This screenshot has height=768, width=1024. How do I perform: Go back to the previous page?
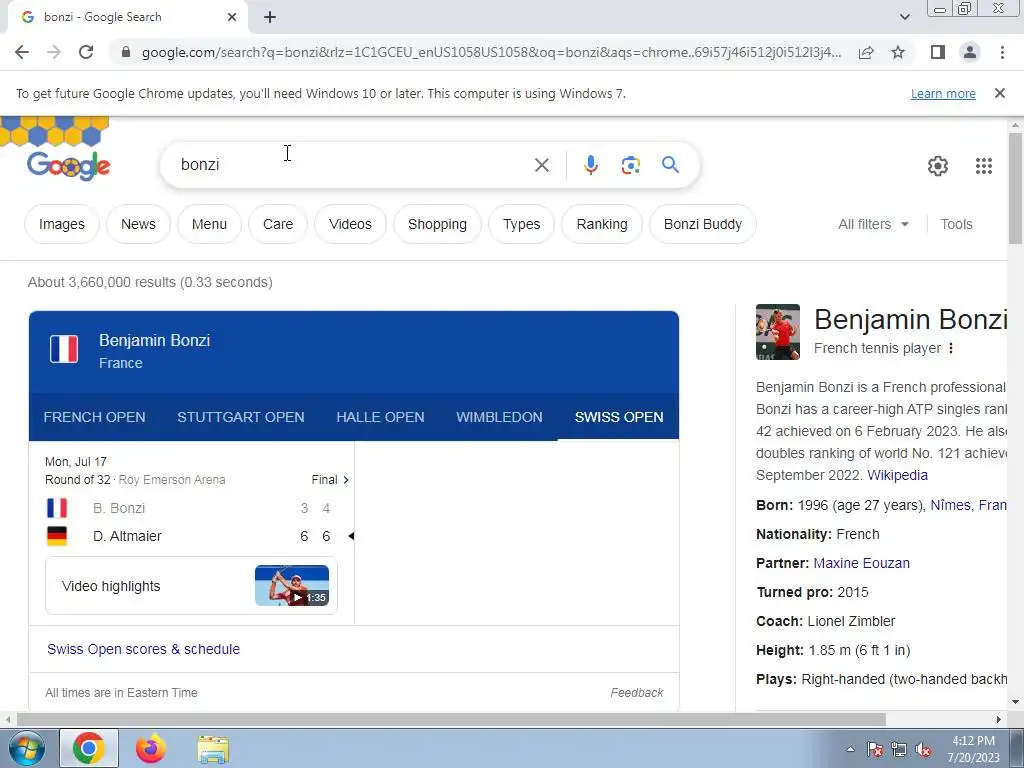22,52
